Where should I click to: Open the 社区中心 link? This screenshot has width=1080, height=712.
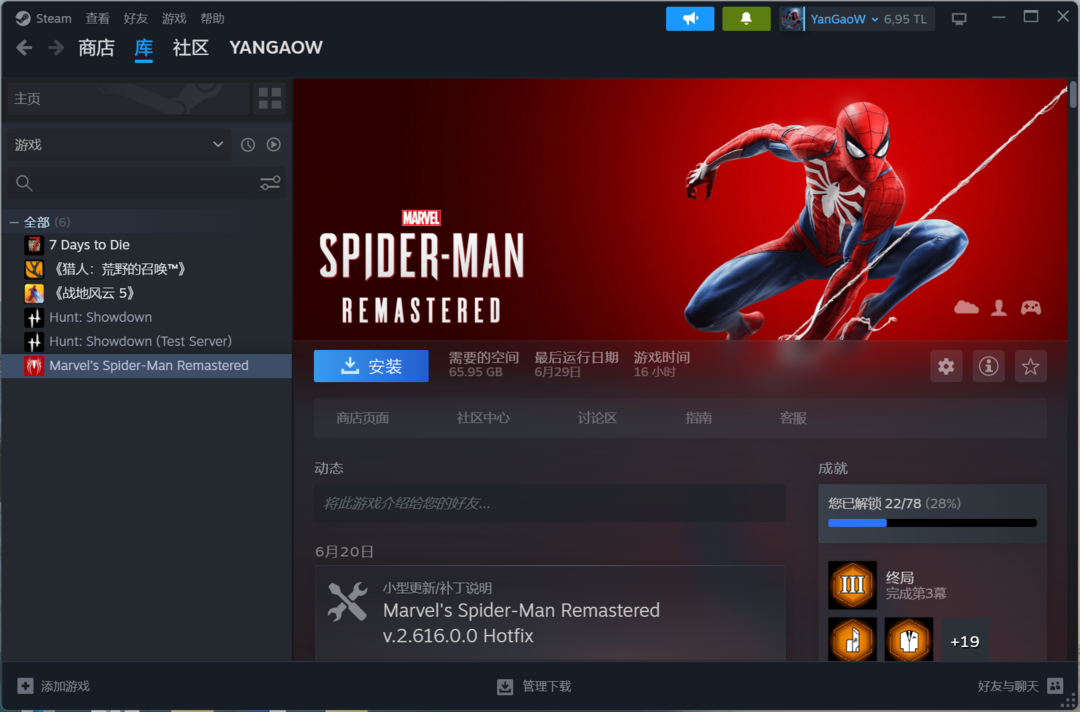(x=483, y=418)
